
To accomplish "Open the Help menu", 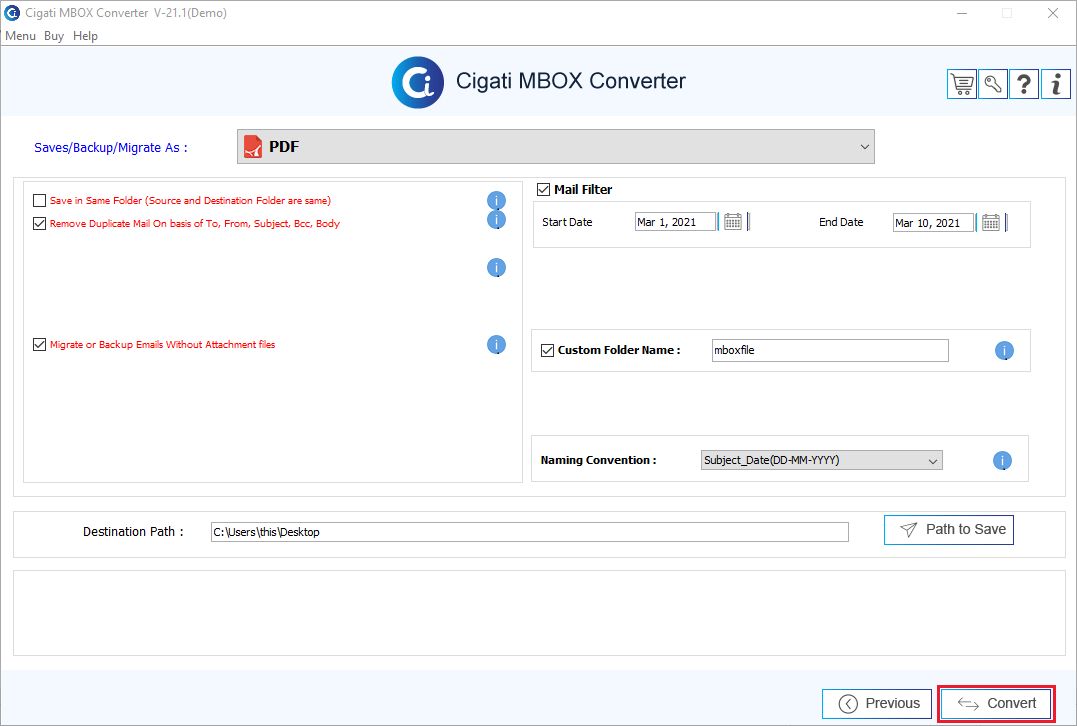I will (85, 36).
